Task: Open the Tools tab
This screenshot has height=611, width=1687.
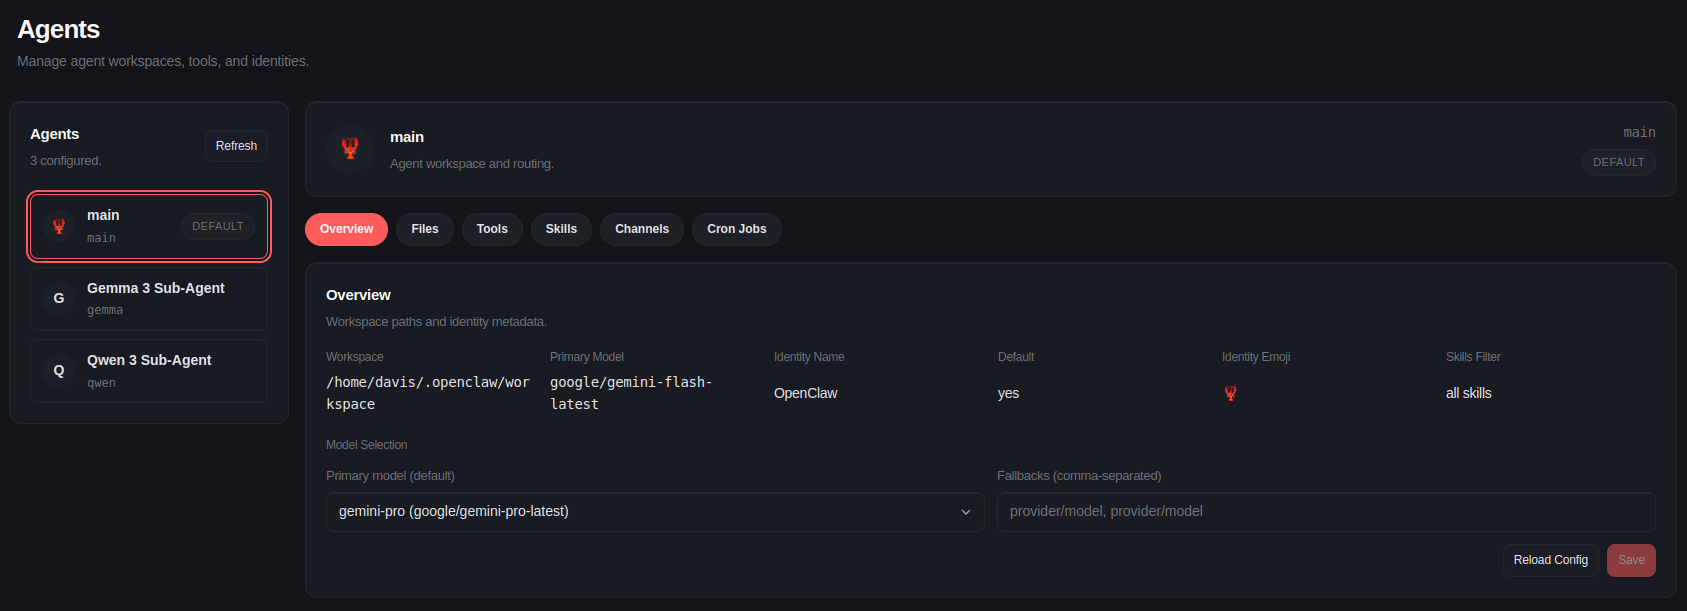Action: 492,229
